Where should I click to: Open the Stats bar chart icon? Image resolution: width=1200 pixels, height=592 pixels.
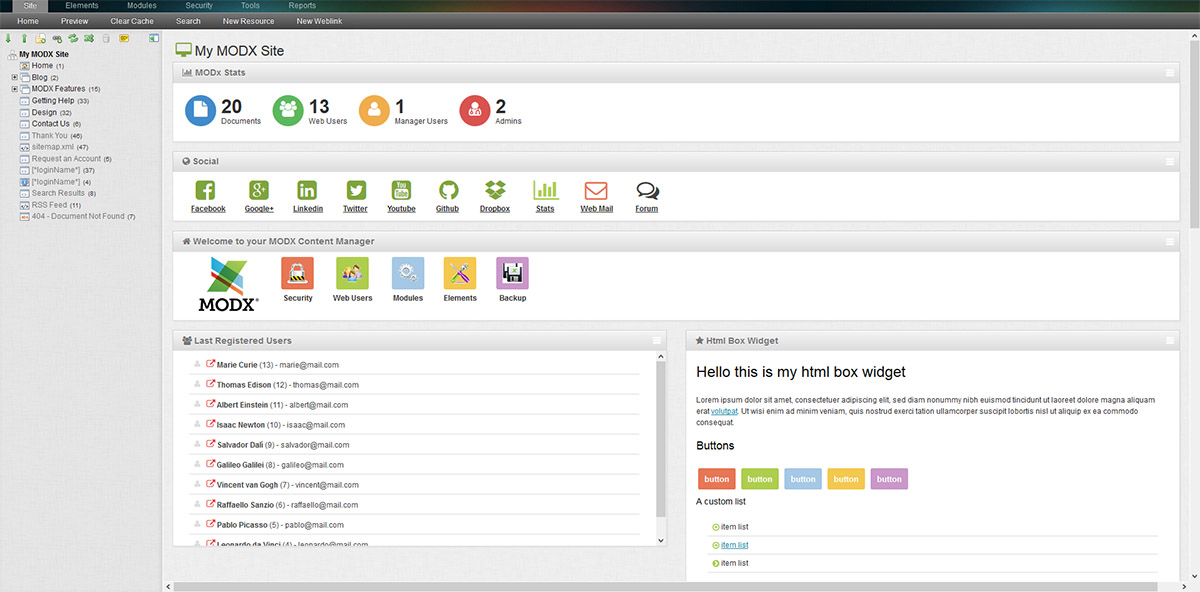pyautogui.click(x=545, y=190)
